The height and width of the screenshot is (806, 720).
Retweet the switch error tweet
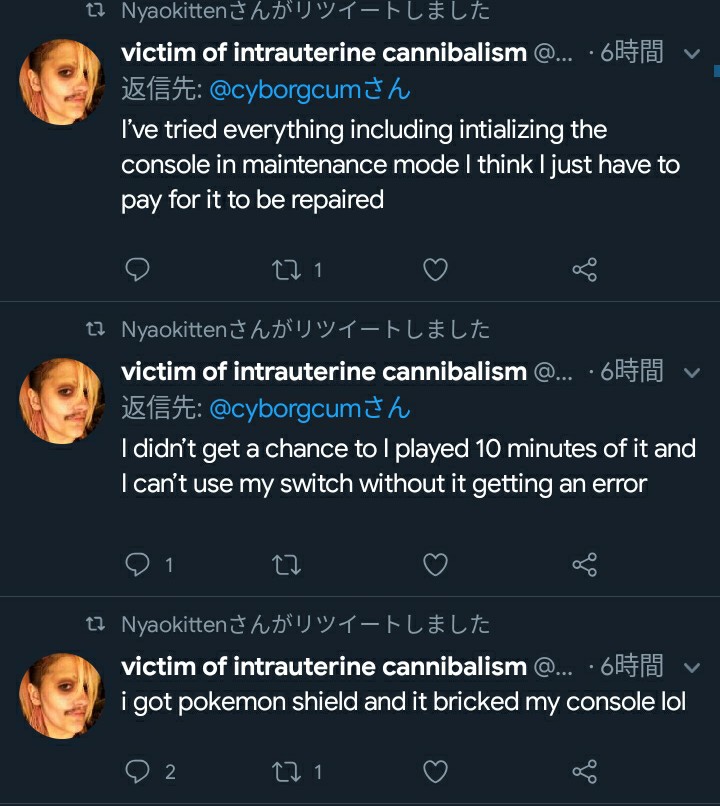coord(285,565)
